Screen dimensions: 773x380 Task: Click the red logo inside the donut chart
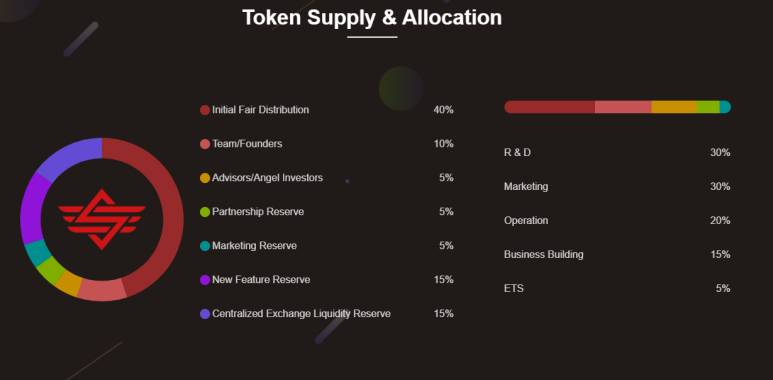pyautogui.click(x=102, y=219)
